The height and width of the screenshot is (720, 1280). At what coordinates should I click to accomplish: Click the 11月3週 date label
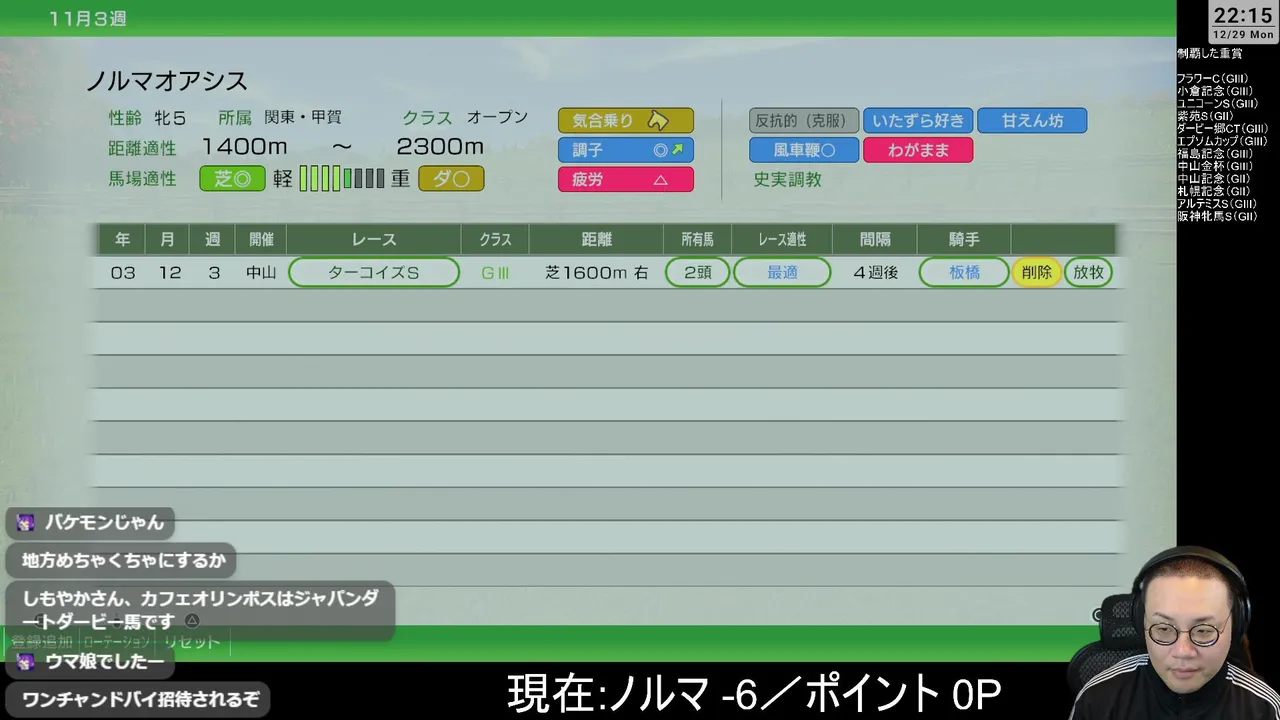[x=88, y=19]
